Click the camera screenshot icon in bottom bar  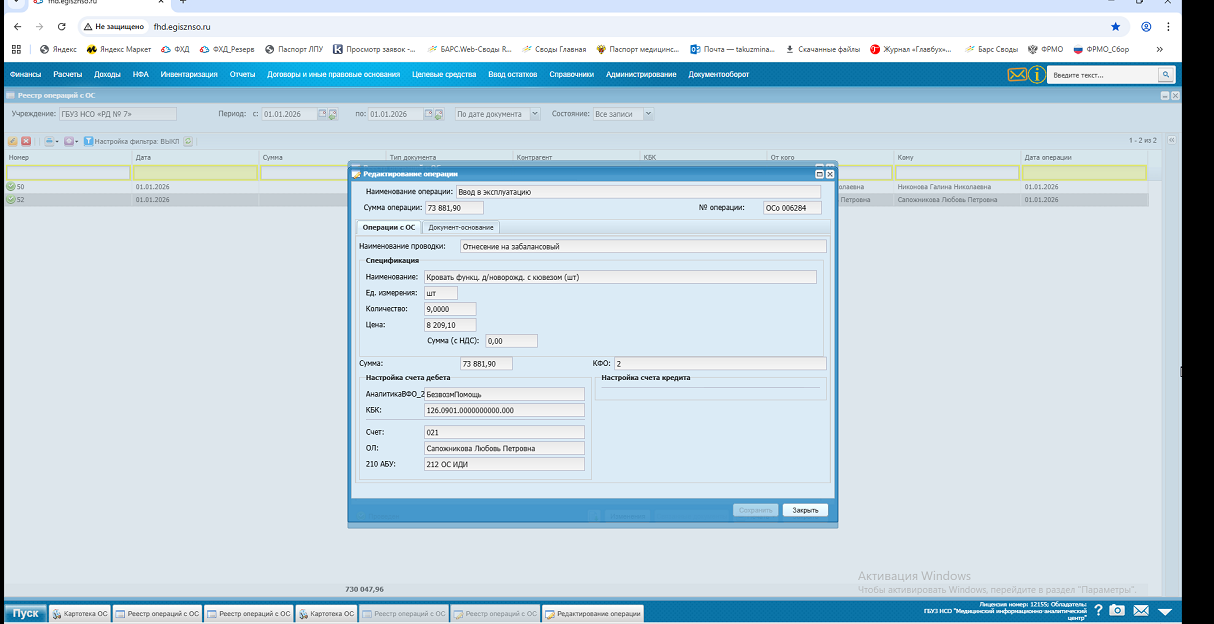pos(1117,611)
